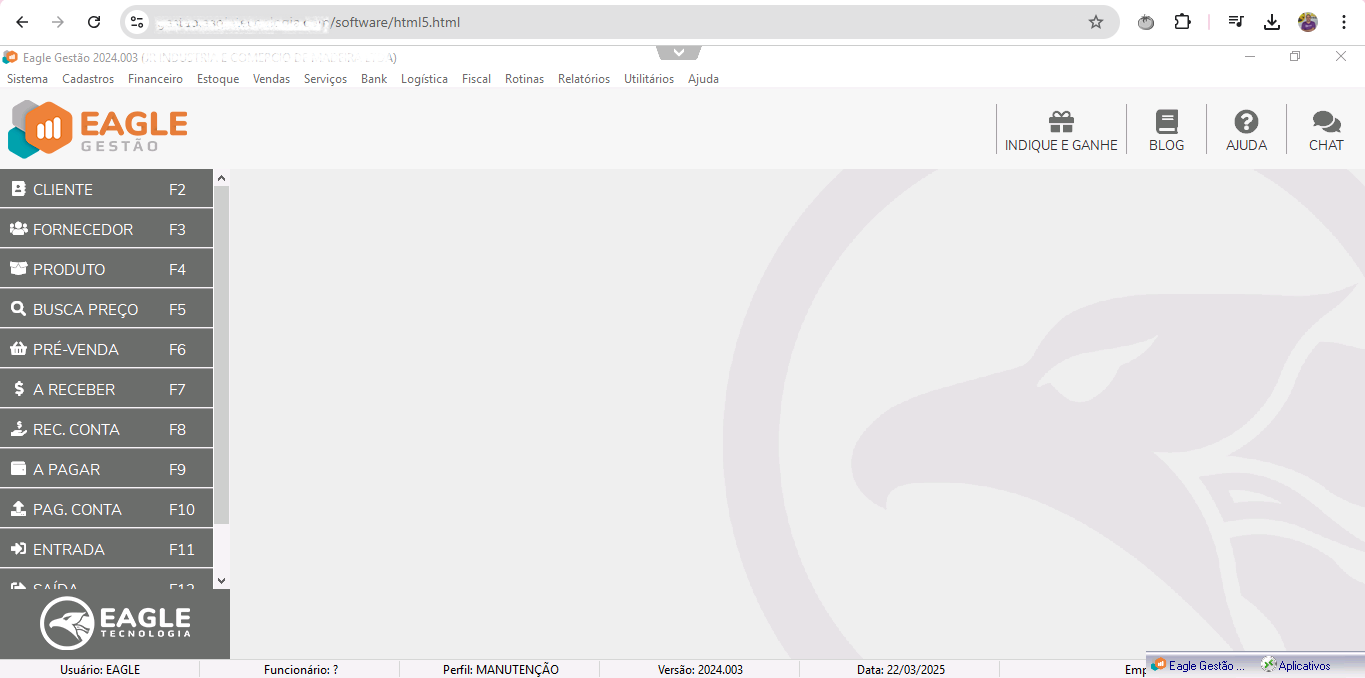Open the FORNECEDOR F3 sidebar button

106,229
